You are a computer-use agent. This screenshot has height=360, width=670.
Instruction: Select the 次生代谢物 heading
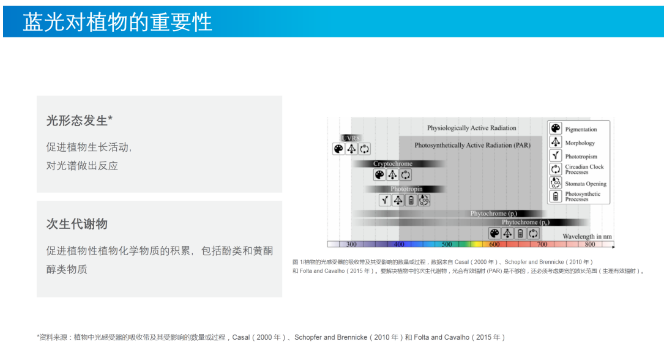[x=77, y=224]
